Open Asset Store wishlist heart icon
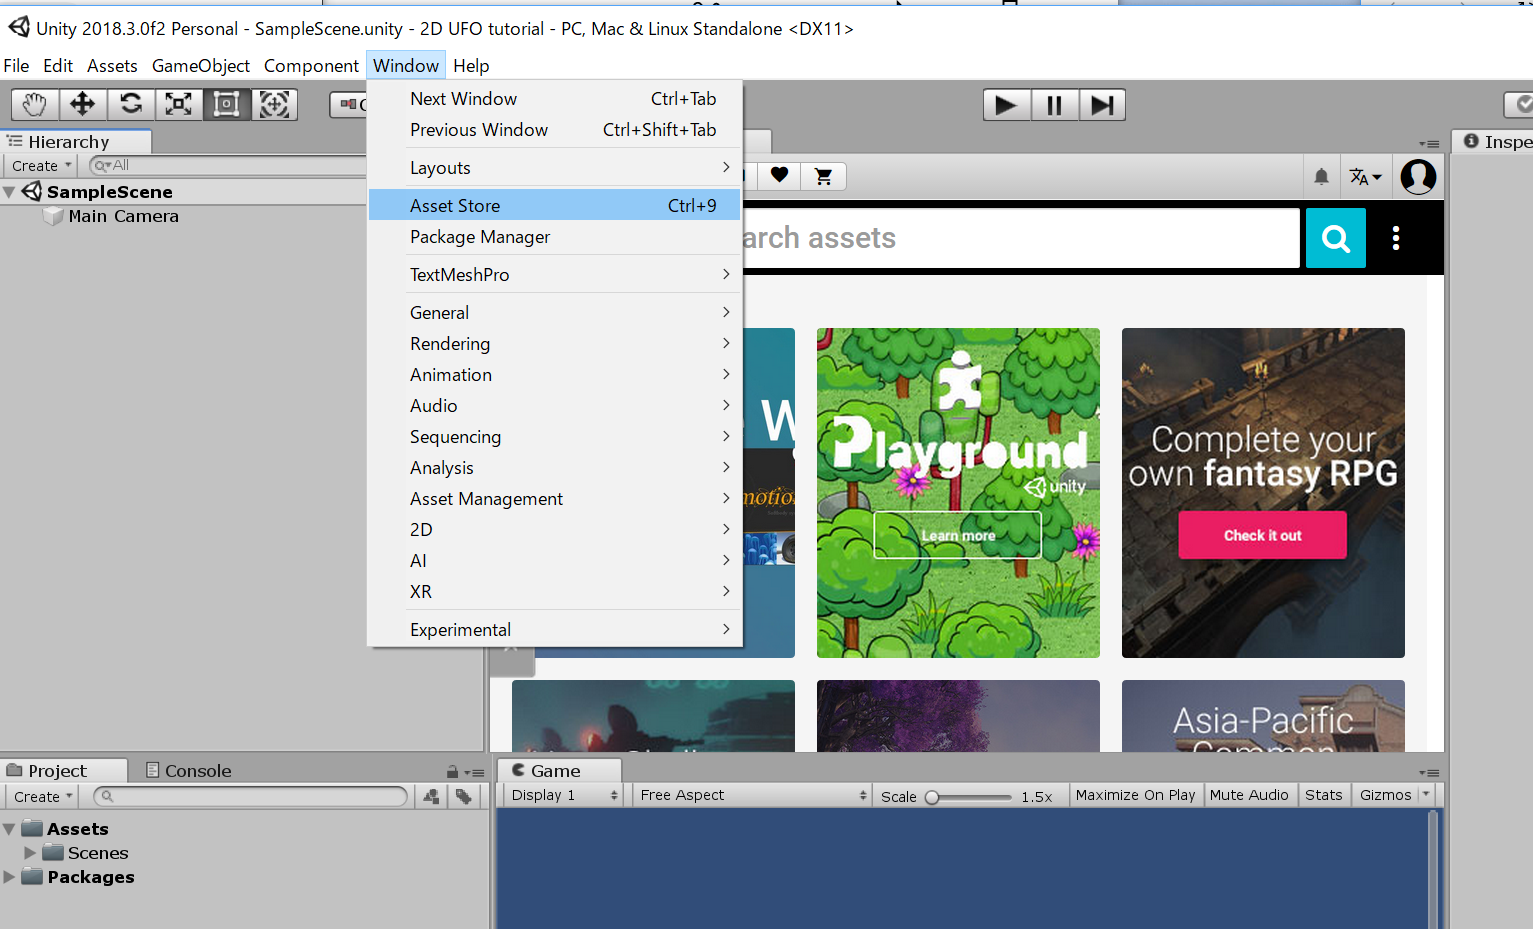Screen dimensions: 1533x929 coord(779,176)
